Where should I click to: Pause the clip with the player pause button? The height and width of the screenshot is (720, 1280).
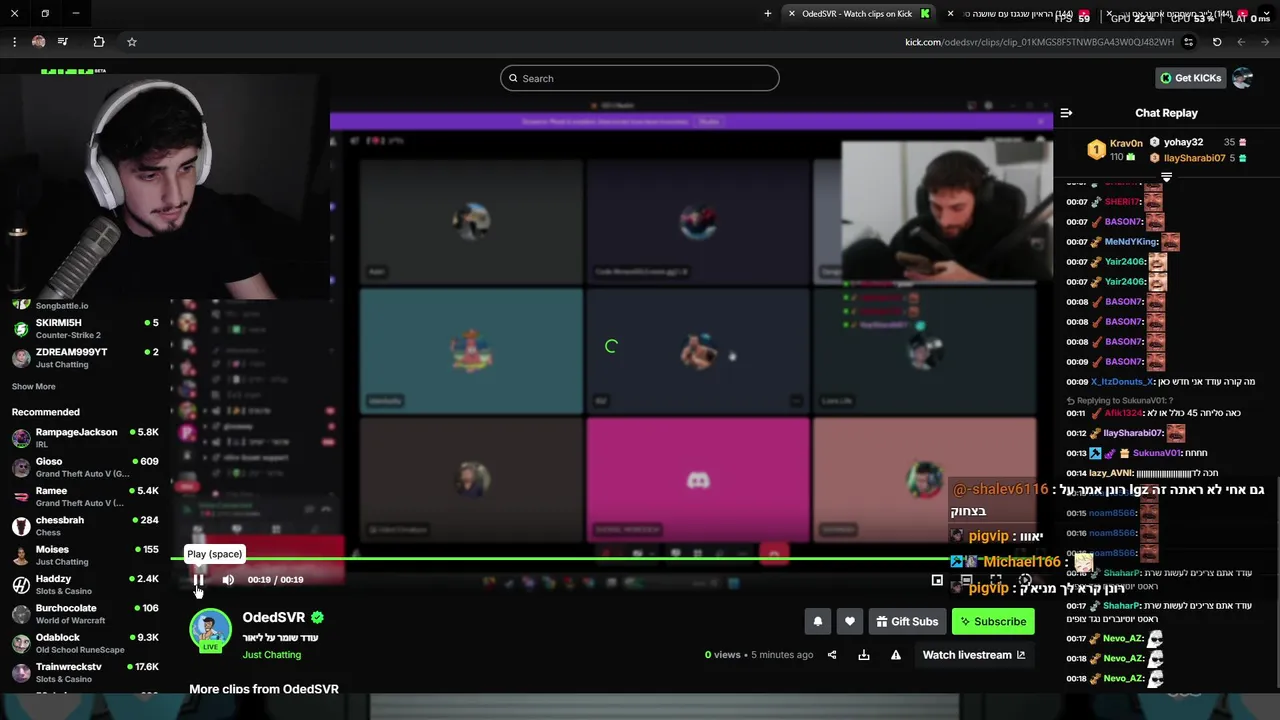click(x=198, y=579)
